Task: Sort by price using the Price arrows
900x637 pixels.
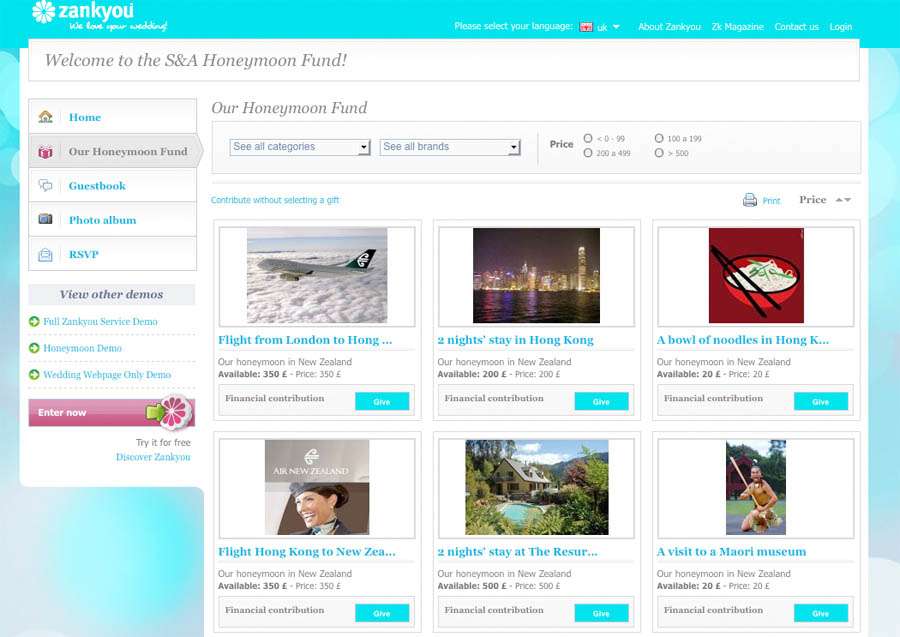Action: 843,200
